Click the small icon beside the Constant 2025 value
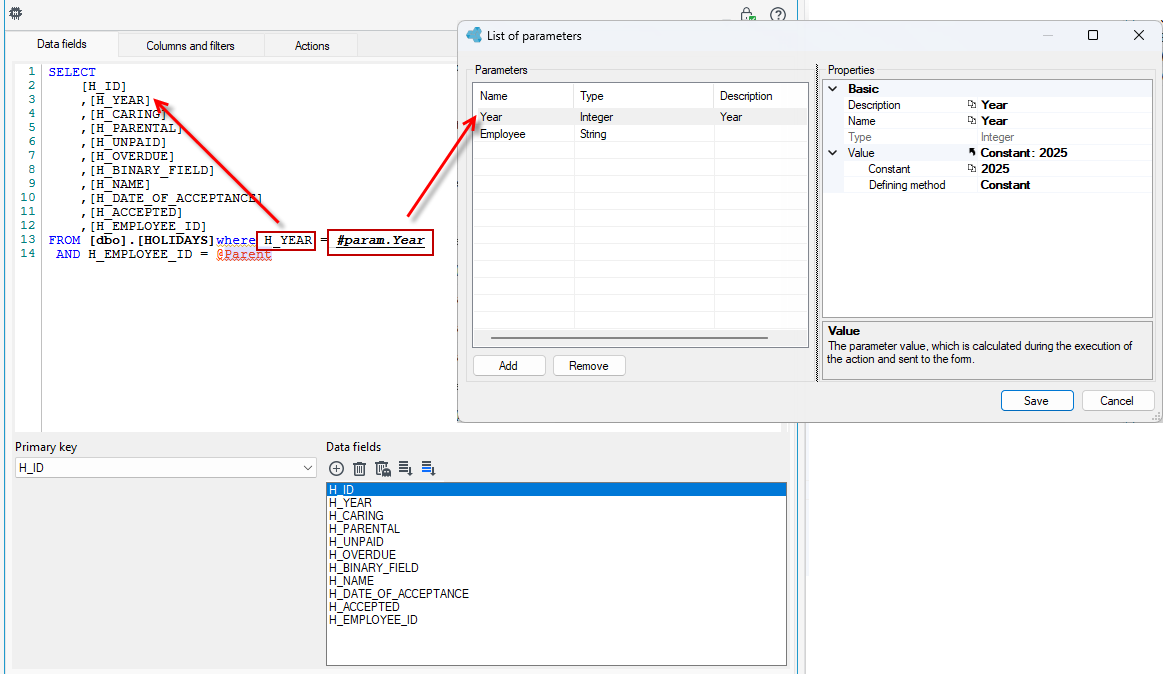1169x674 pixels. tap(971, 168)
